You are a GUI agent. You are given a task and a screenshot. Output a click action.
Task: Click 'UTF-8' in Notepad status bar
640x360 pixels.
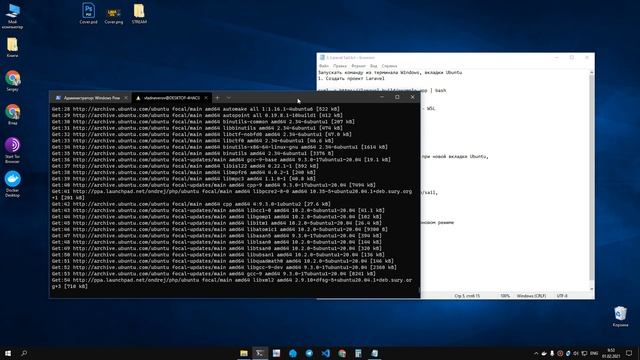(x=562, y=296)
